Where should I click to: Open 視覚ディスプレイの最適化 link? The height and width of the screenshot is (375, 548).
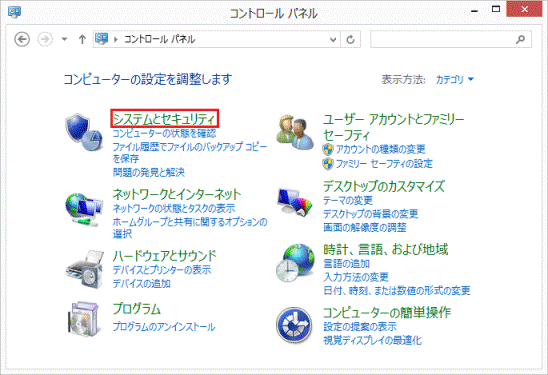(x=372, y=340)
